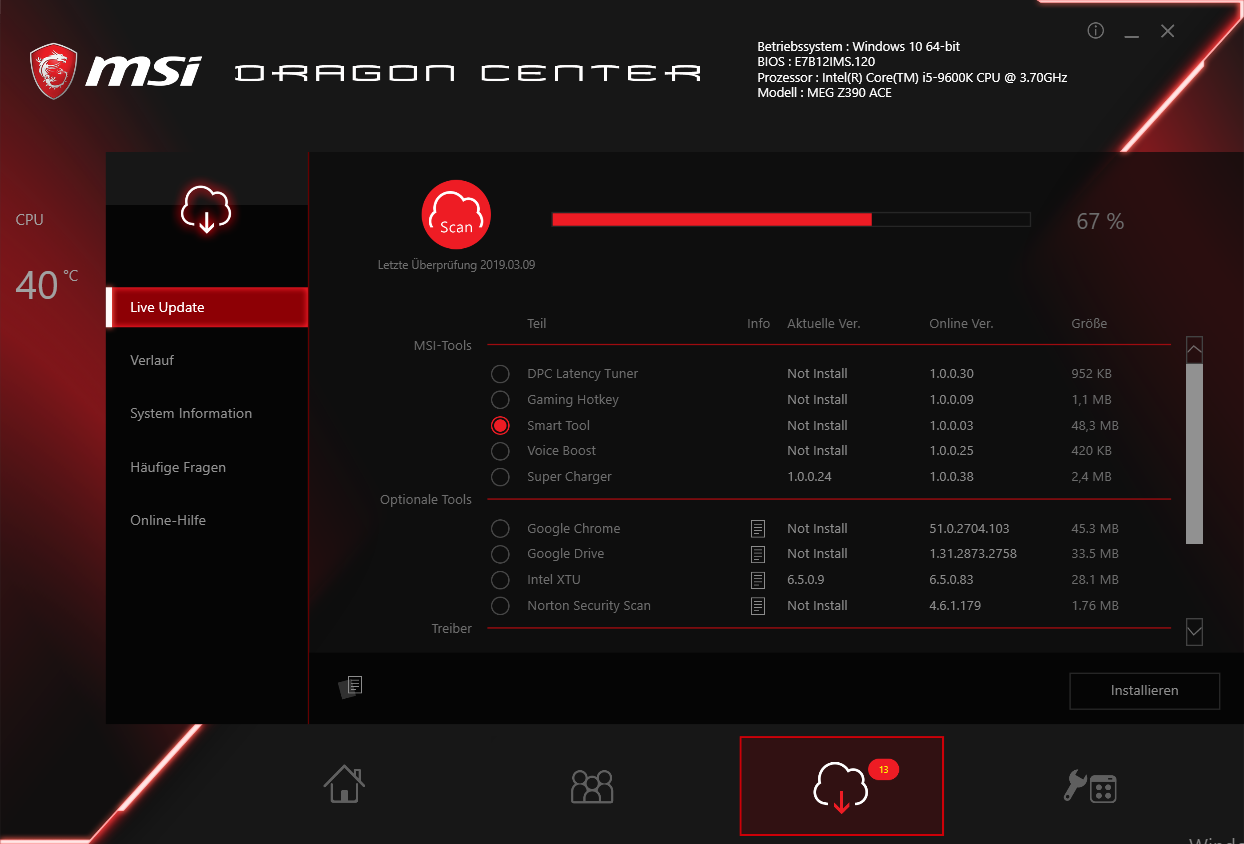Click the cloud download icon above sidebar
The image size is (1244, 844).
(x=206, y=208)
